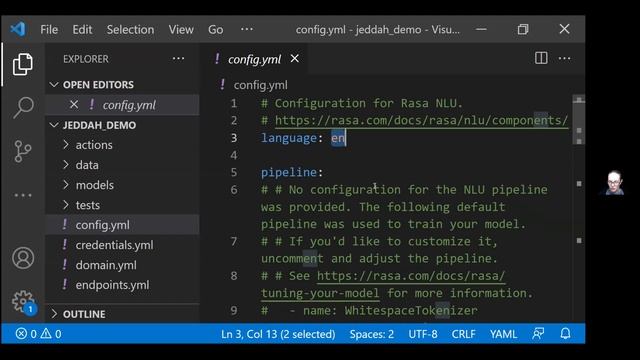The width and height of the screenshot is (640, 360).
Task: Change language mode via YAML
Action: [x=503, y=334]
